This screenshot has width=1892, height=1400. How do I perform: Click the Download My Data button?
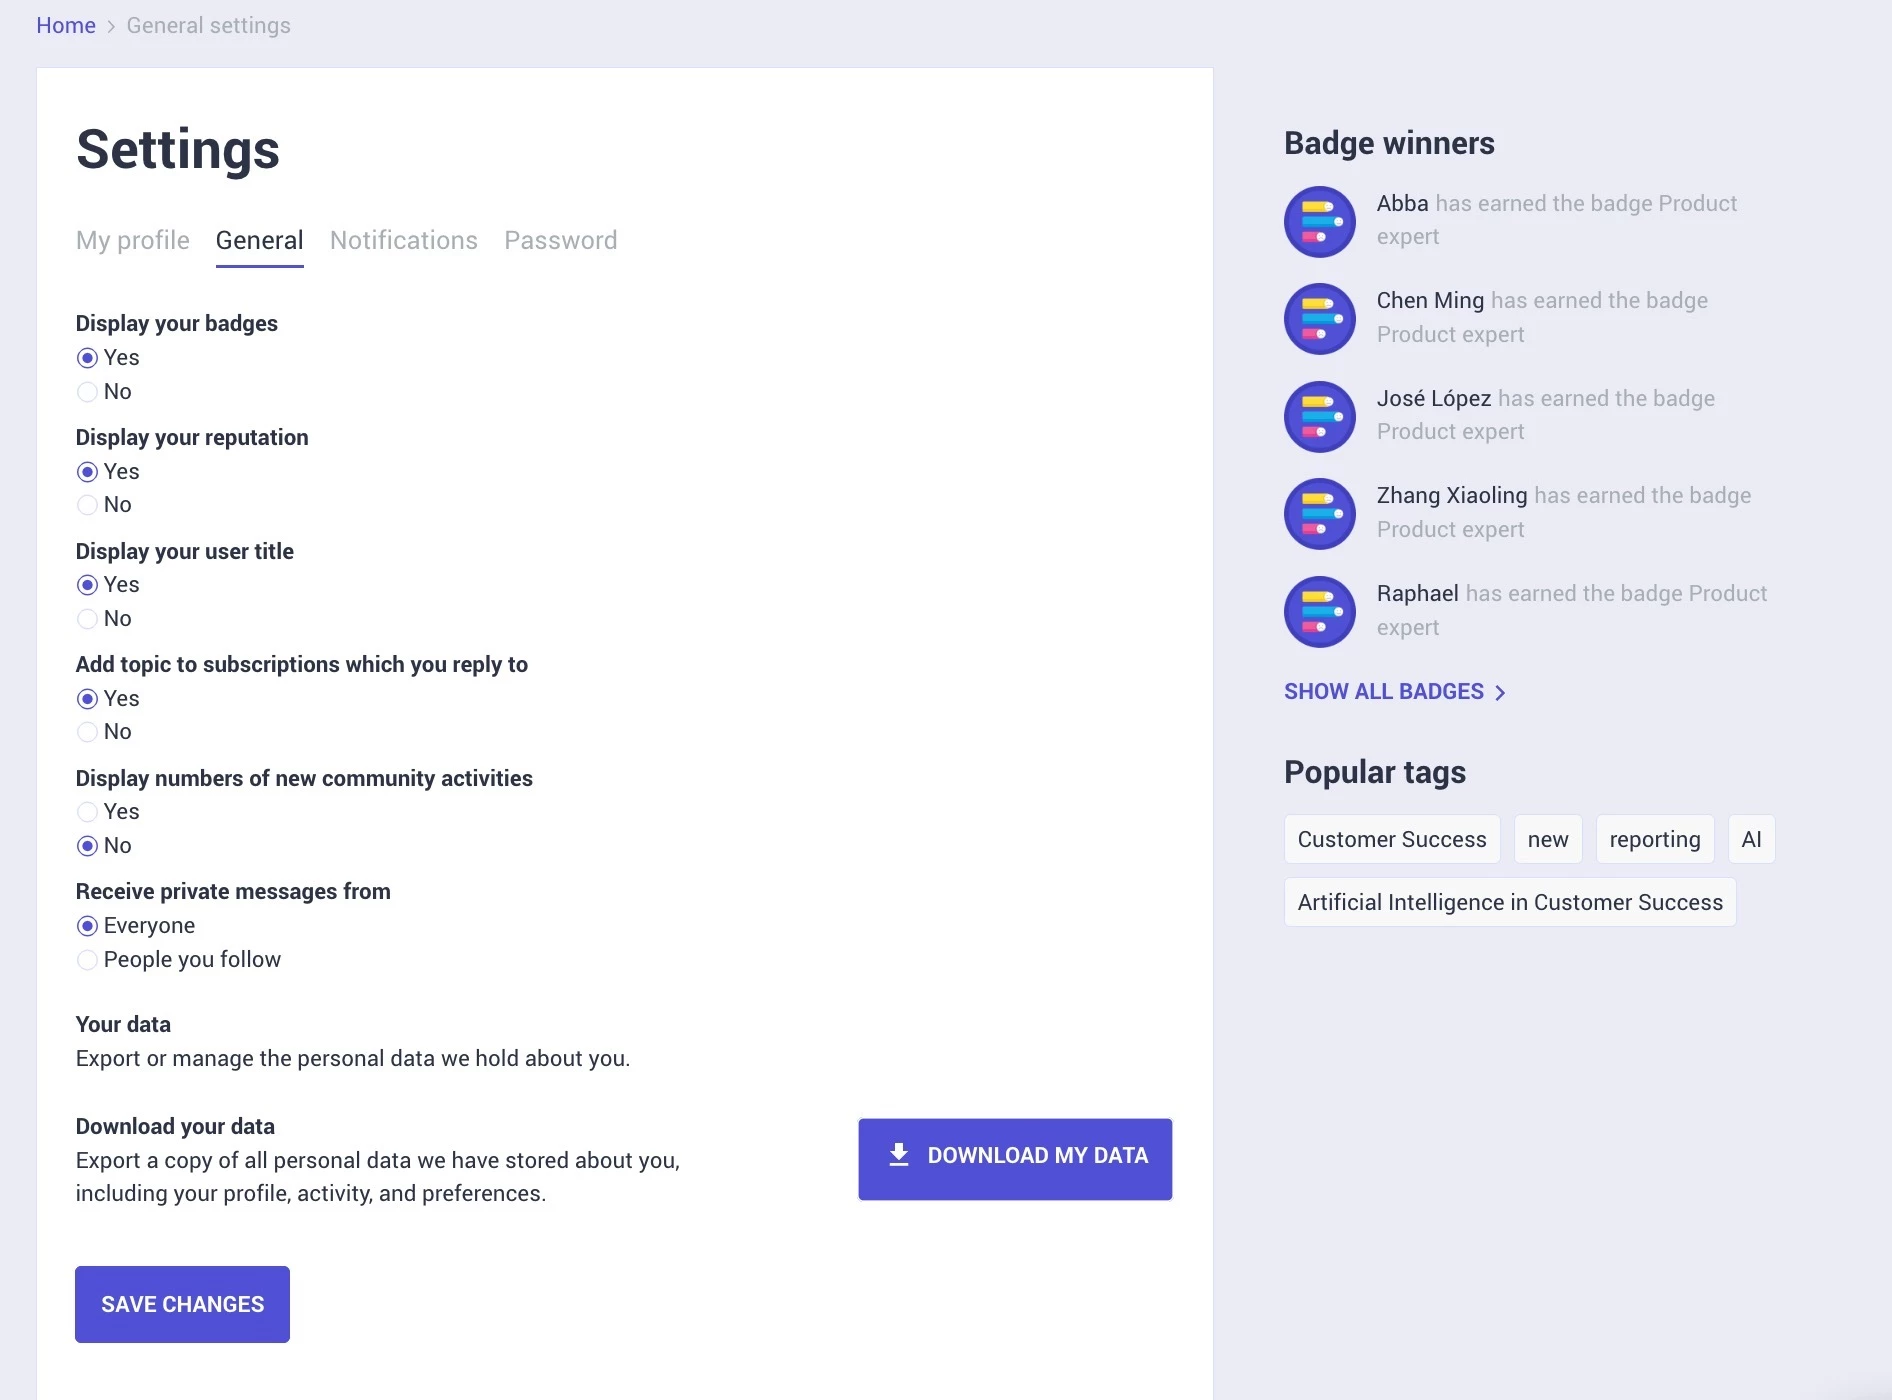(1015, 1159)
